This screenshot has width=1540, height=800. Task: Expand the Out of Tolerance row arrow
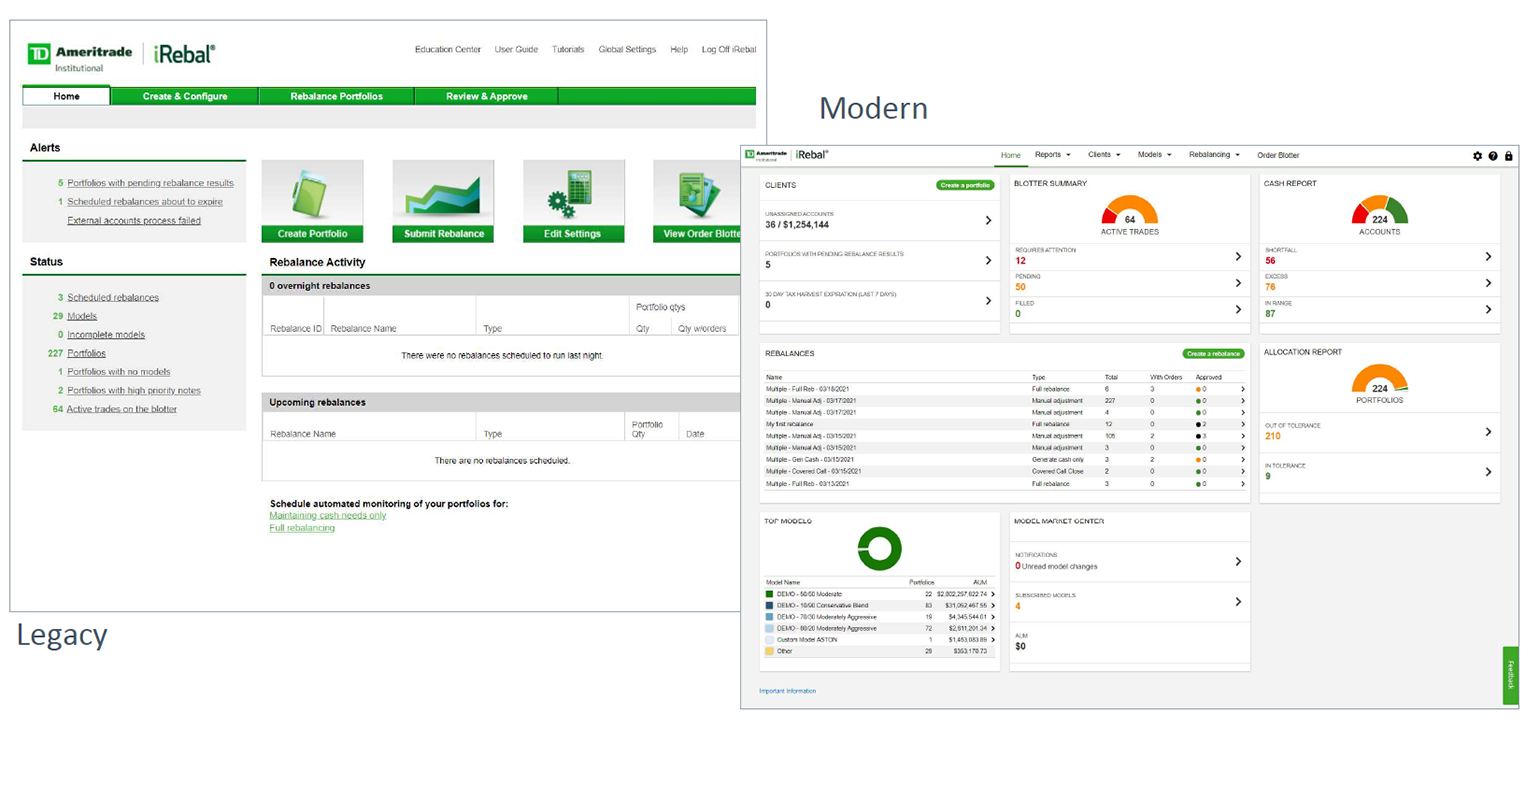(x=1488, y=432)
